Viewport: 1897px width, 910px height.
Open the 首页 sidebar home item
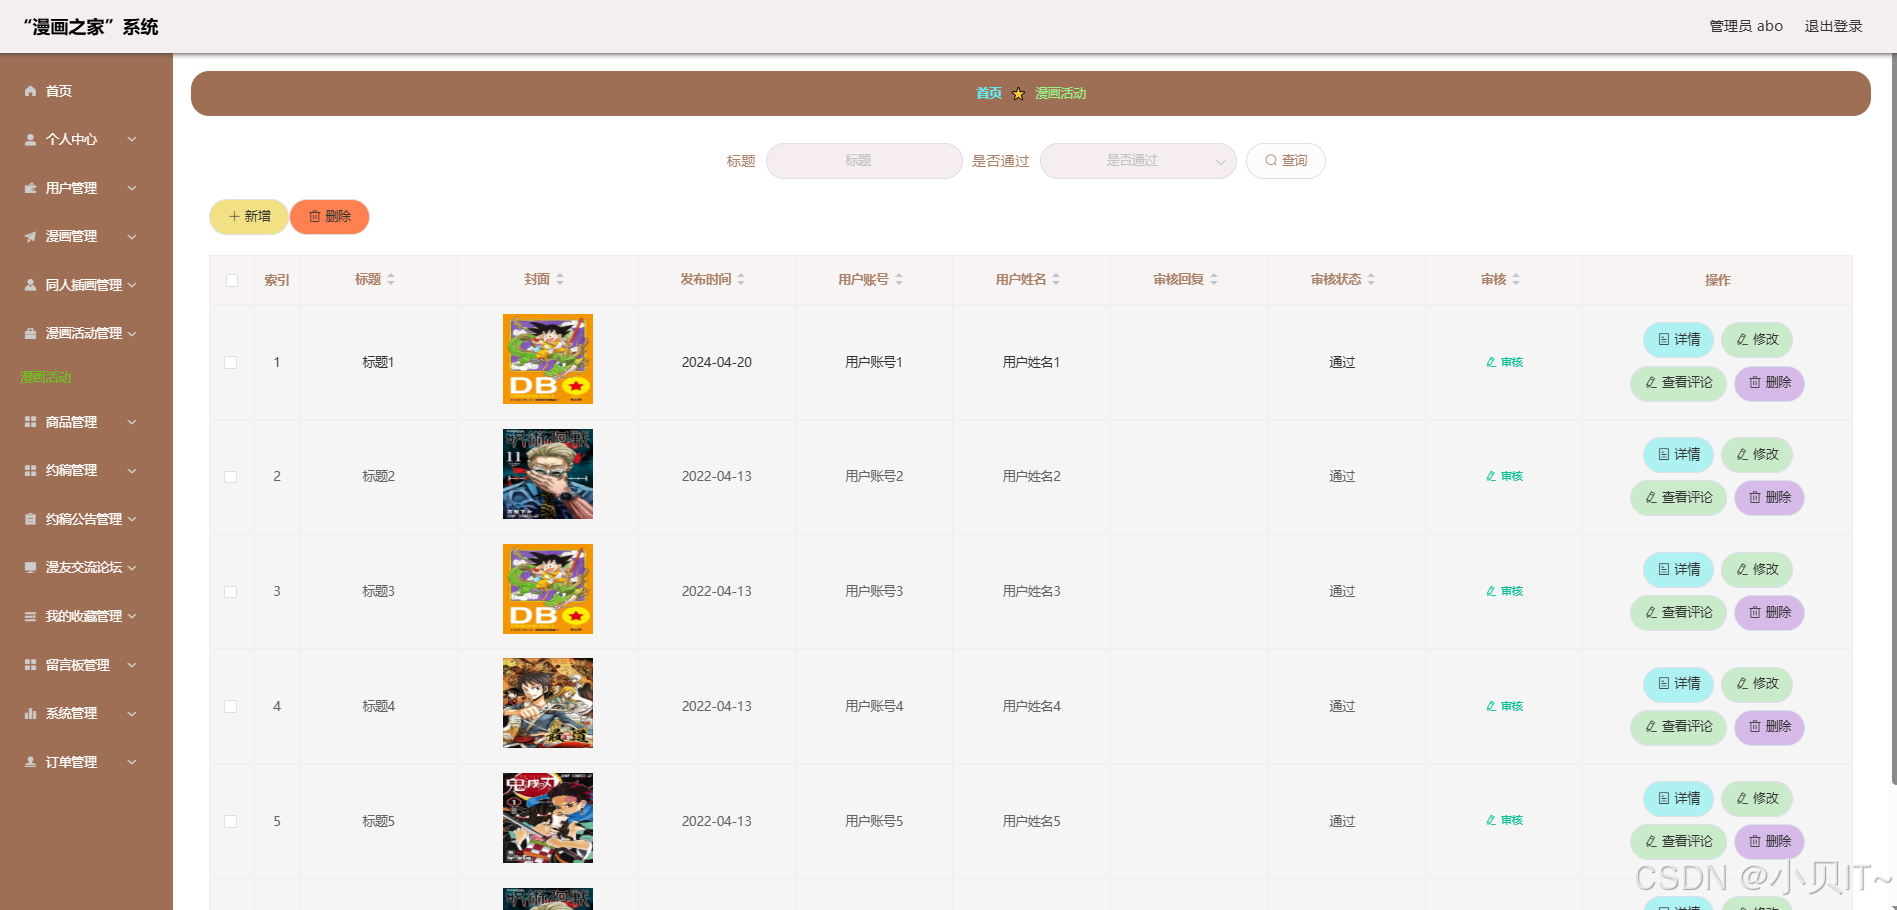point(86,91)
